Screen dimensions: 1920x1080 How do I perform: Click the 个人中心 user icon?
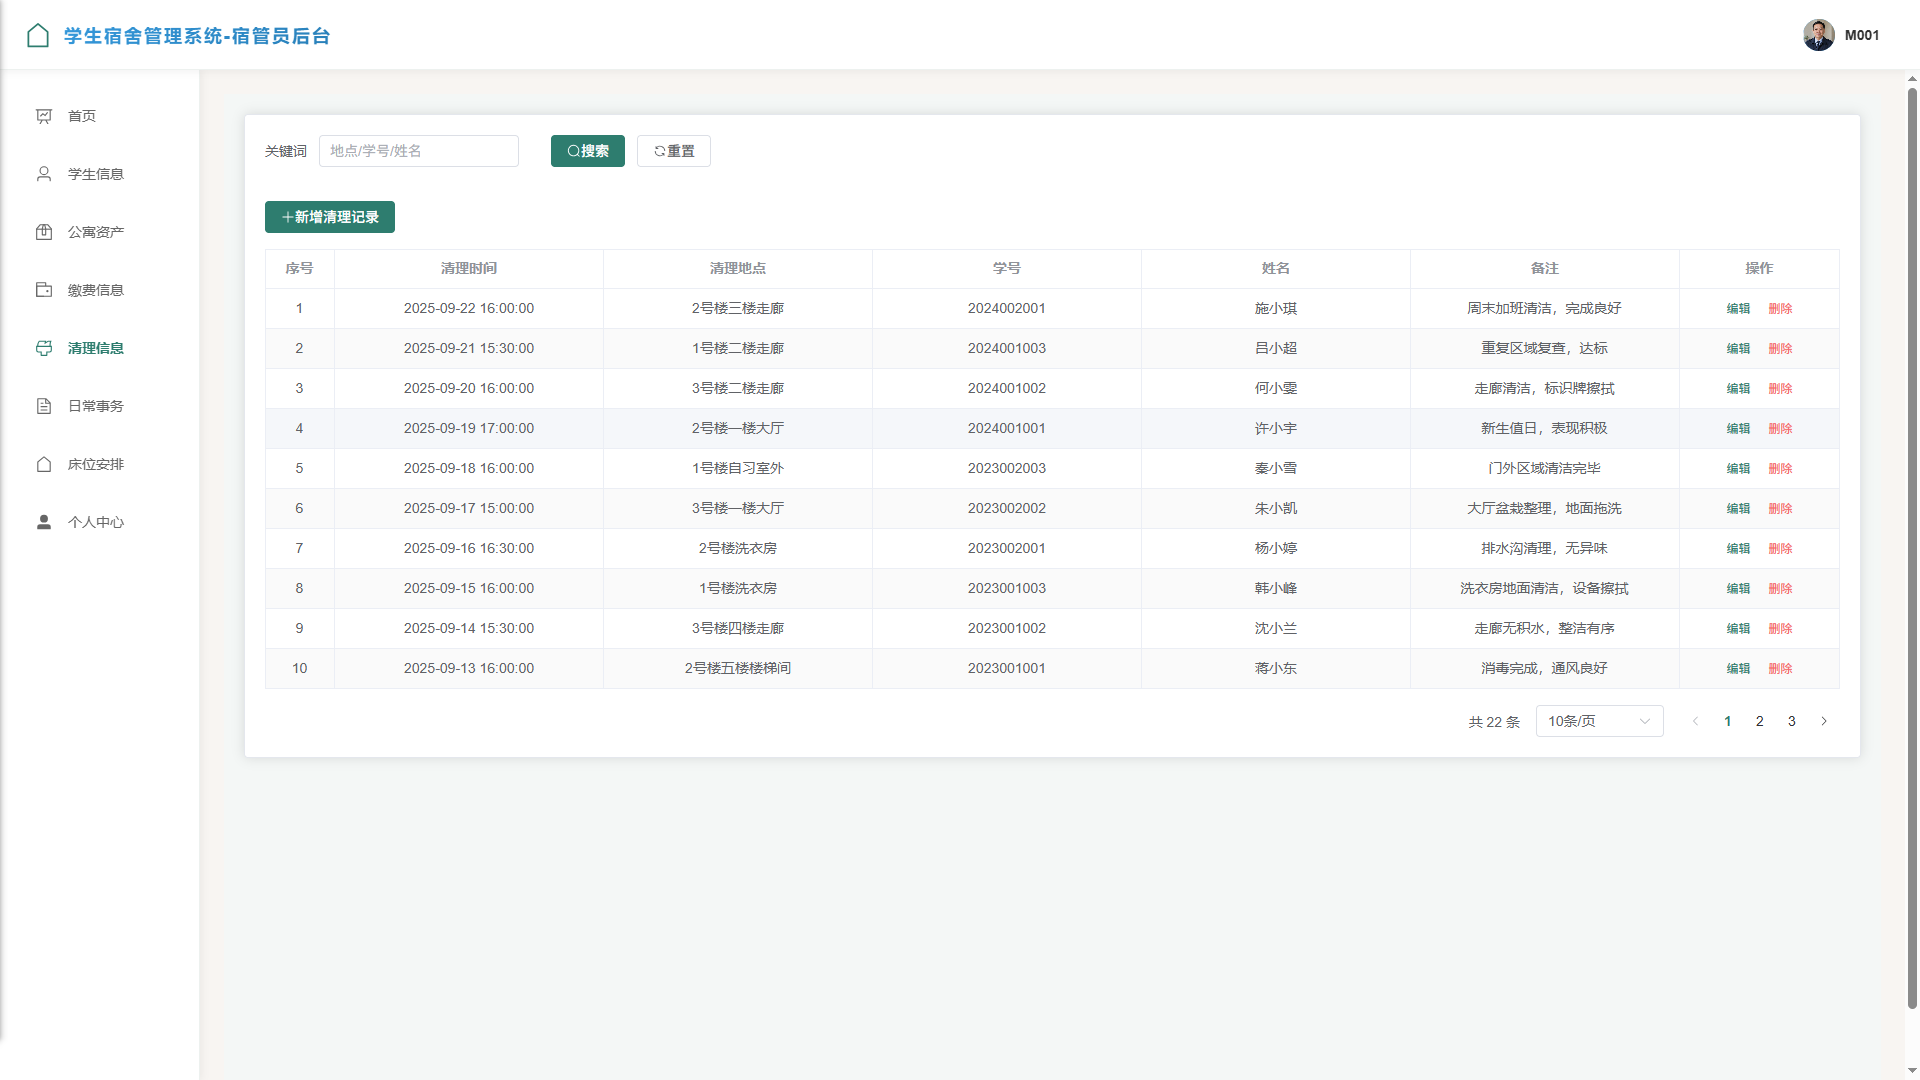[44, 522]
